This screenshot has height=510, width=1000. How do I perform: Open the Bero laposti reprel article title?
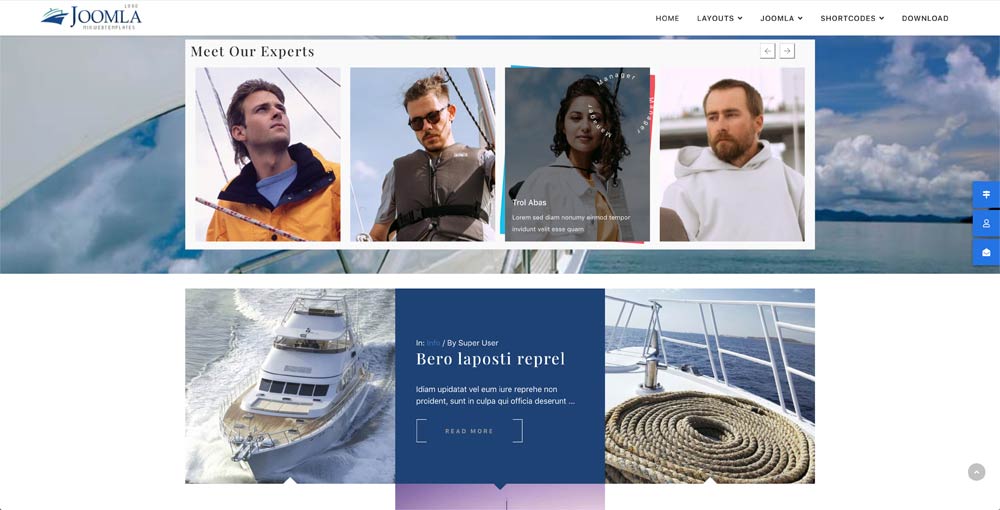click(490, 359)
